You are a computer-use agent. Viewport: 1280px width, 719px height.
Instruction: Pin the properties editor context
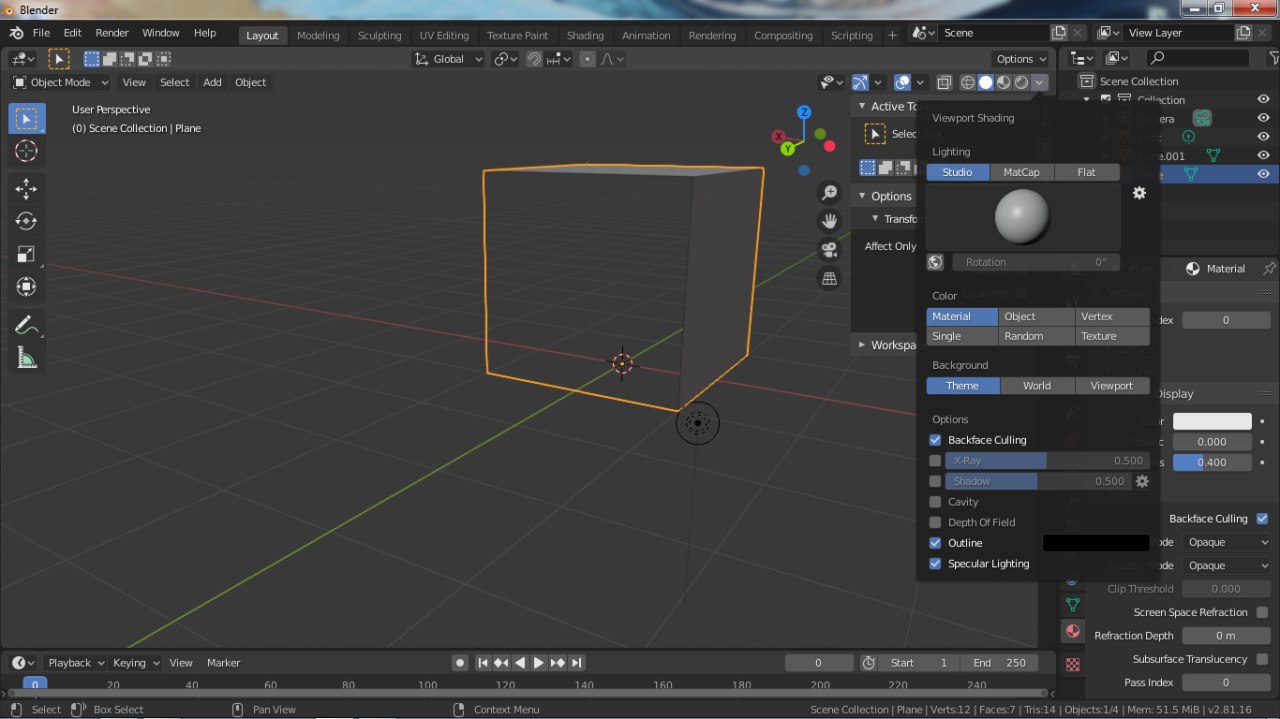click(1269, 268)
